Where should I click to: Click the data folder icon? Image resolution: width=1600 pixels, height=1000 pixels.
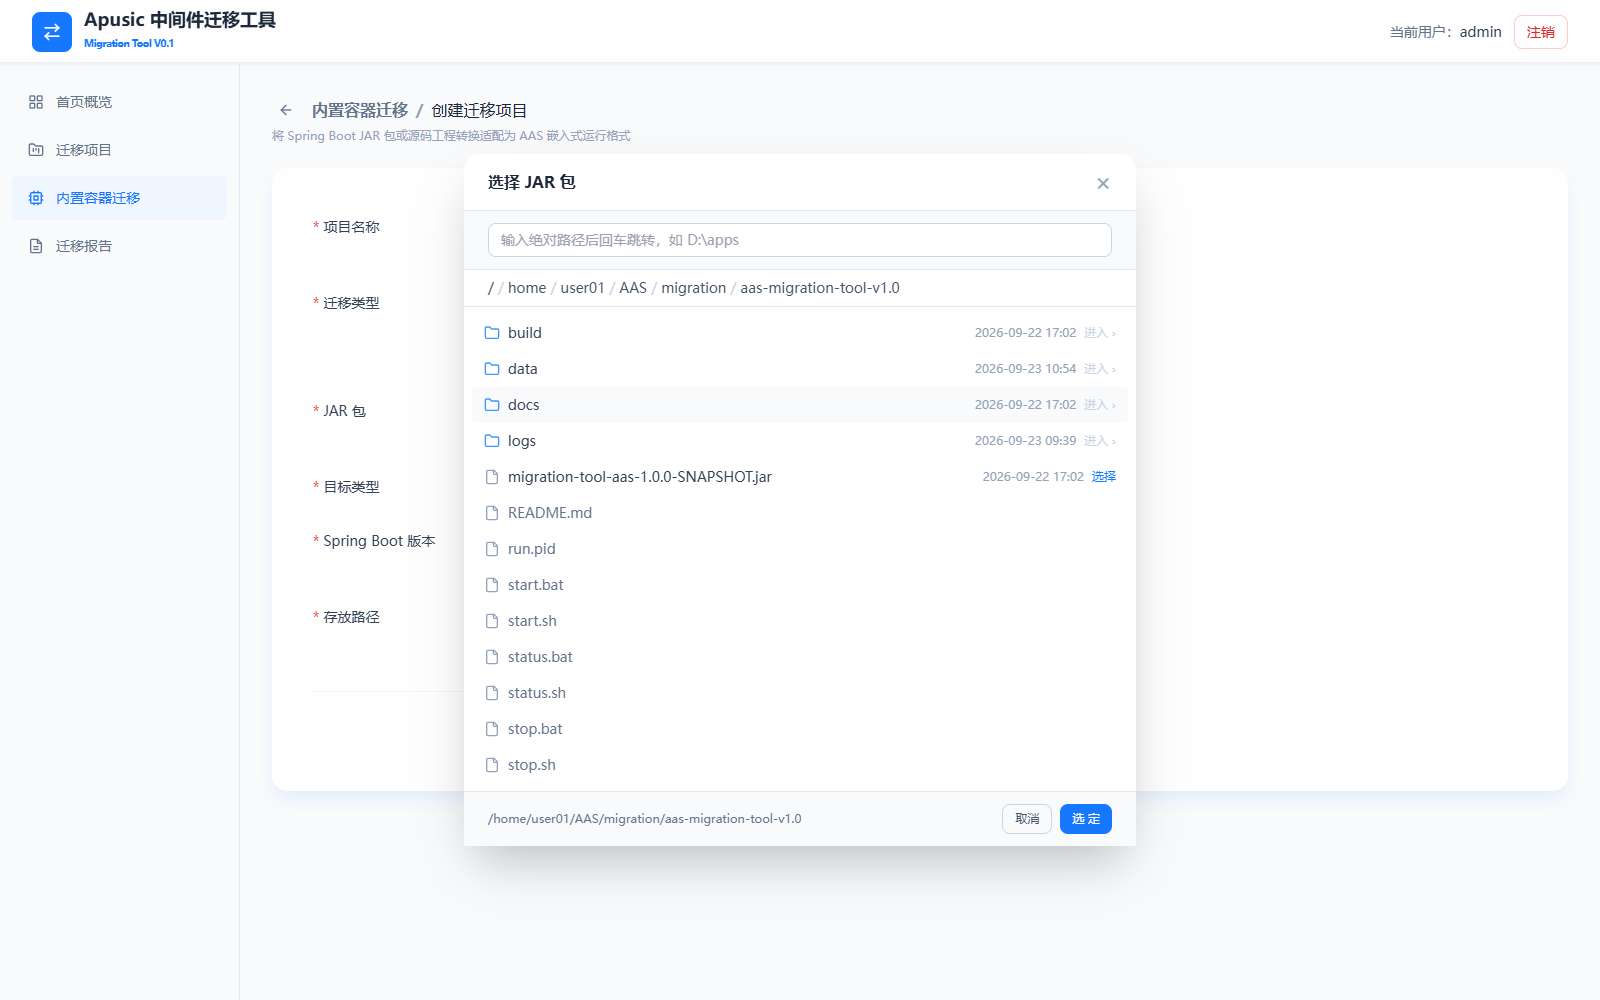[x=492, y=369]
